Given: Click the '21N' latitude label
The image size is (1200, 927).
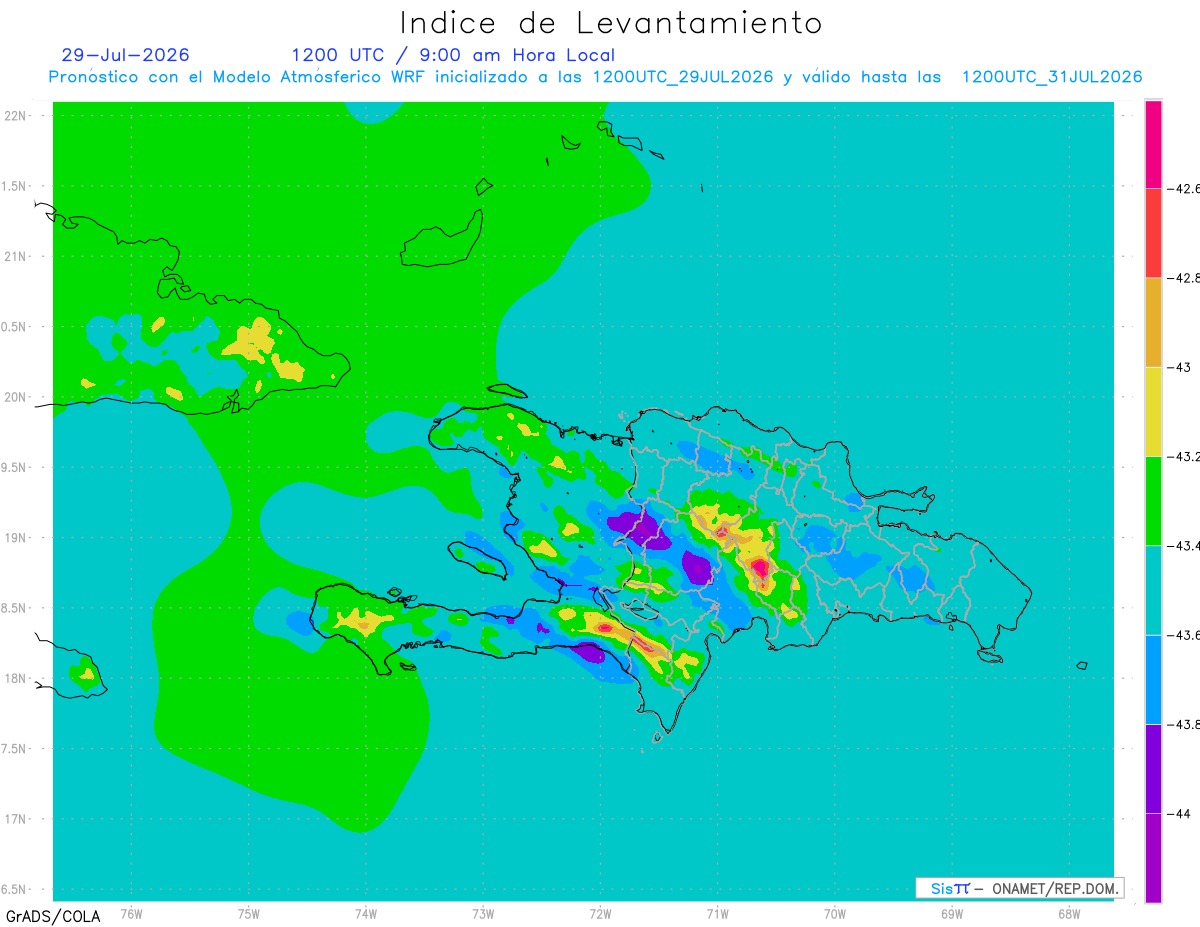Looking at the screenshot, I should point(17,256).
